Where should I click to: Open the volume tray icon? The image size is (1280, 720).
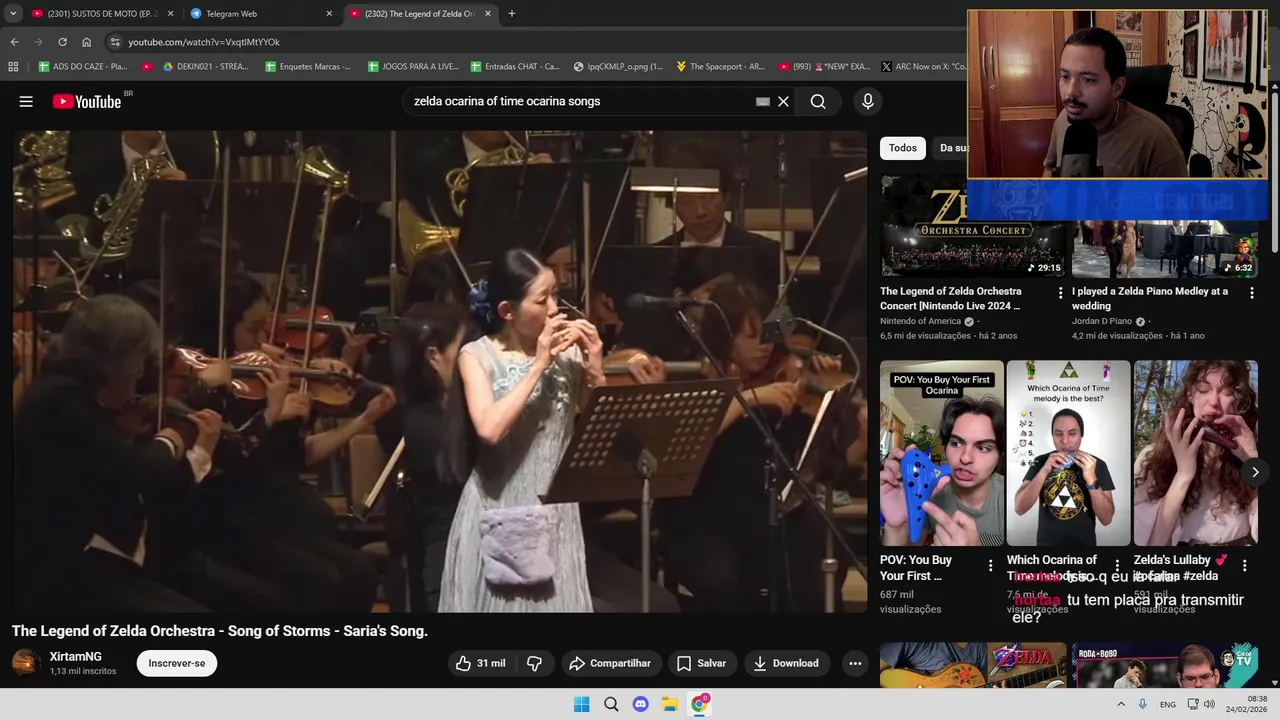tap(1209, 704)
